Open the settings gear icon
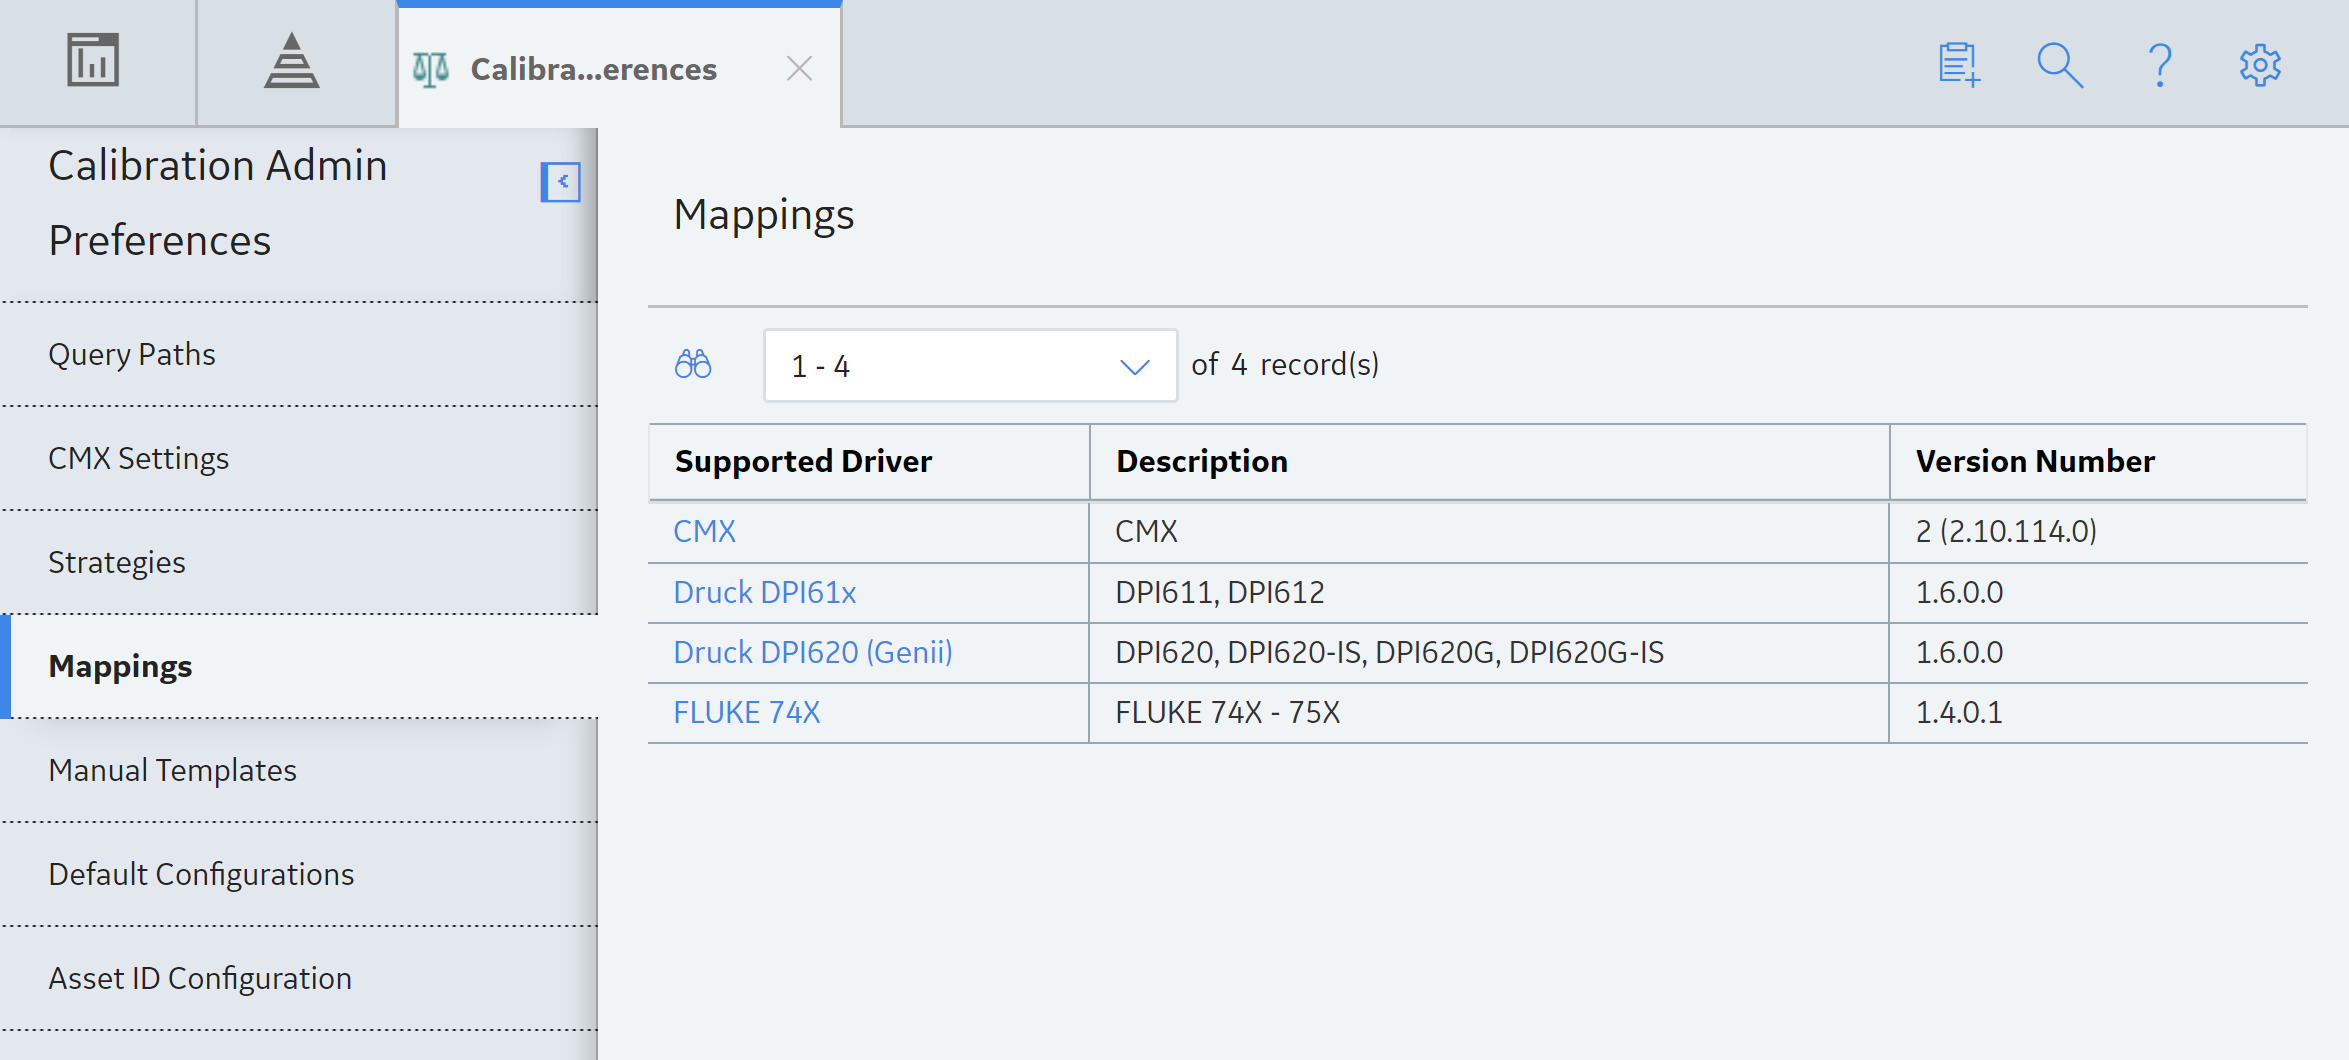The height and width of the screenshot is (1060, 2349). click(2260, 66)
